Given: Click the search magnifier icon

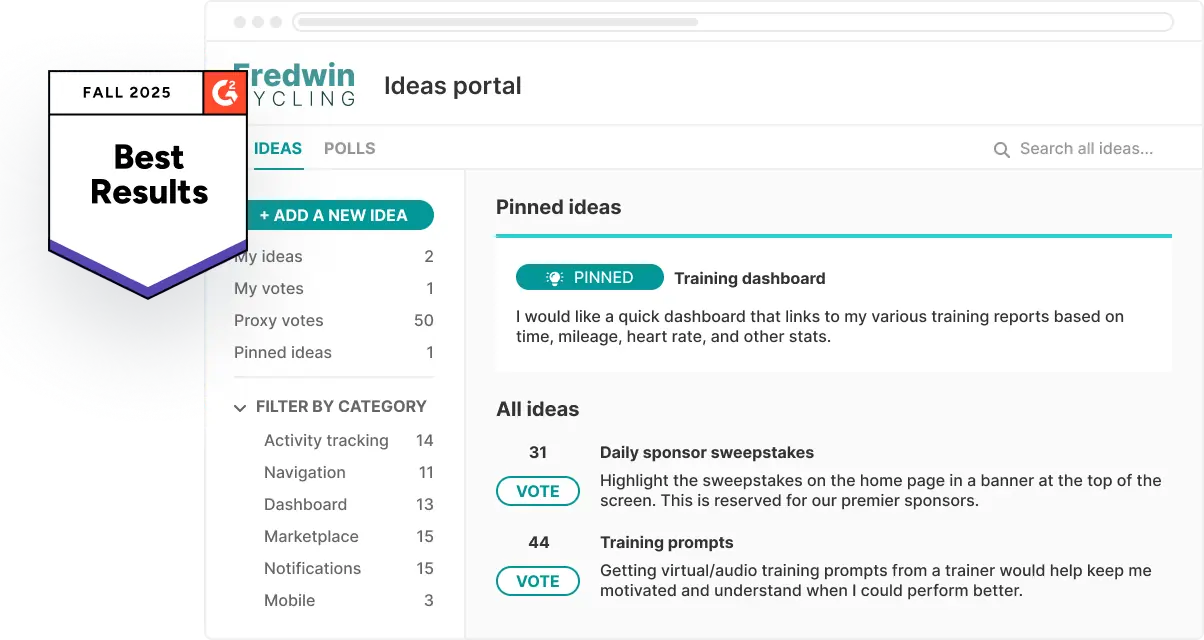Looking at the screenshot, I should (1001, 150).
